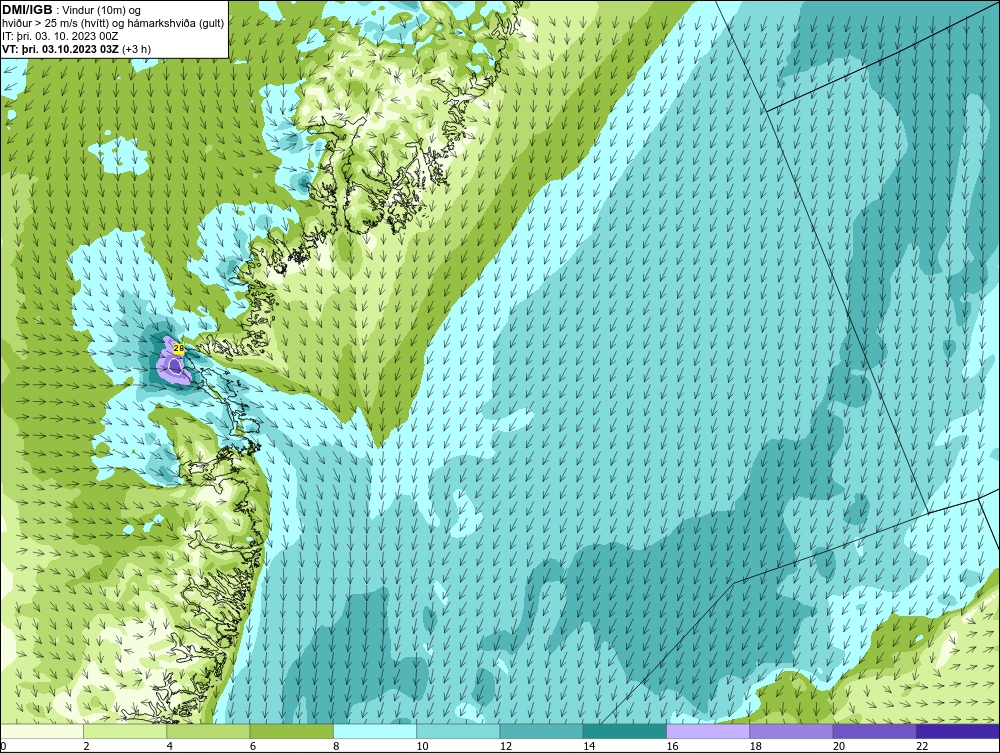This screenshot has height=753, width=1000.
Task: Click the legend value '0'
Action: 3,747
